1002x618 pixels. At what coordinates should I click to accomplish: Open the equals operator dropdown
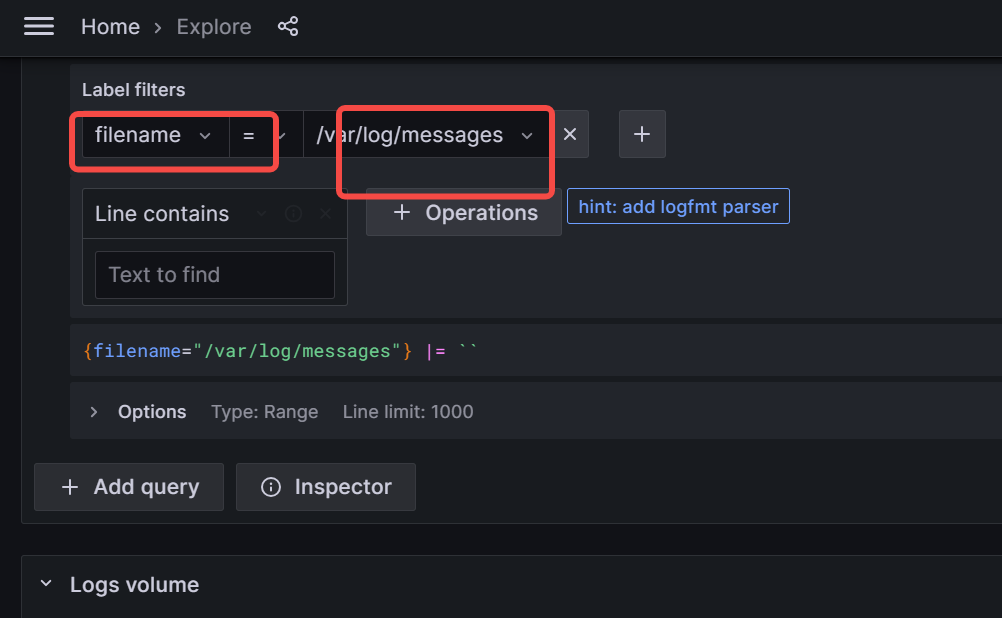click(264, 135)
